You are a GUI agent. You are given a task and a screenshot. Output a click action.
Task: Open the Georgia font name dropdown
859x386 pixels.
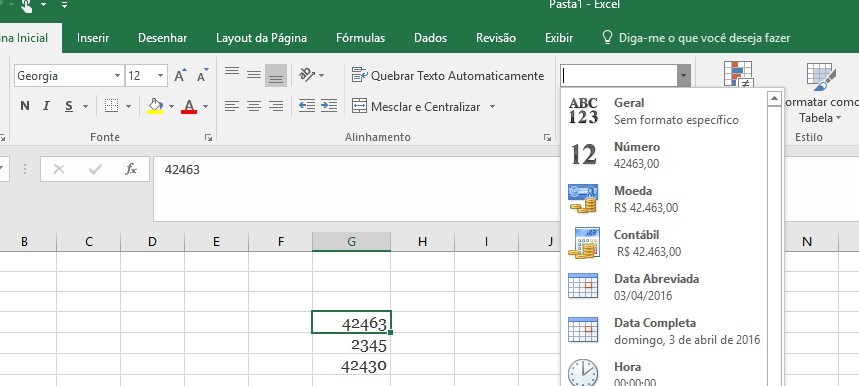(x=118, y=76)
